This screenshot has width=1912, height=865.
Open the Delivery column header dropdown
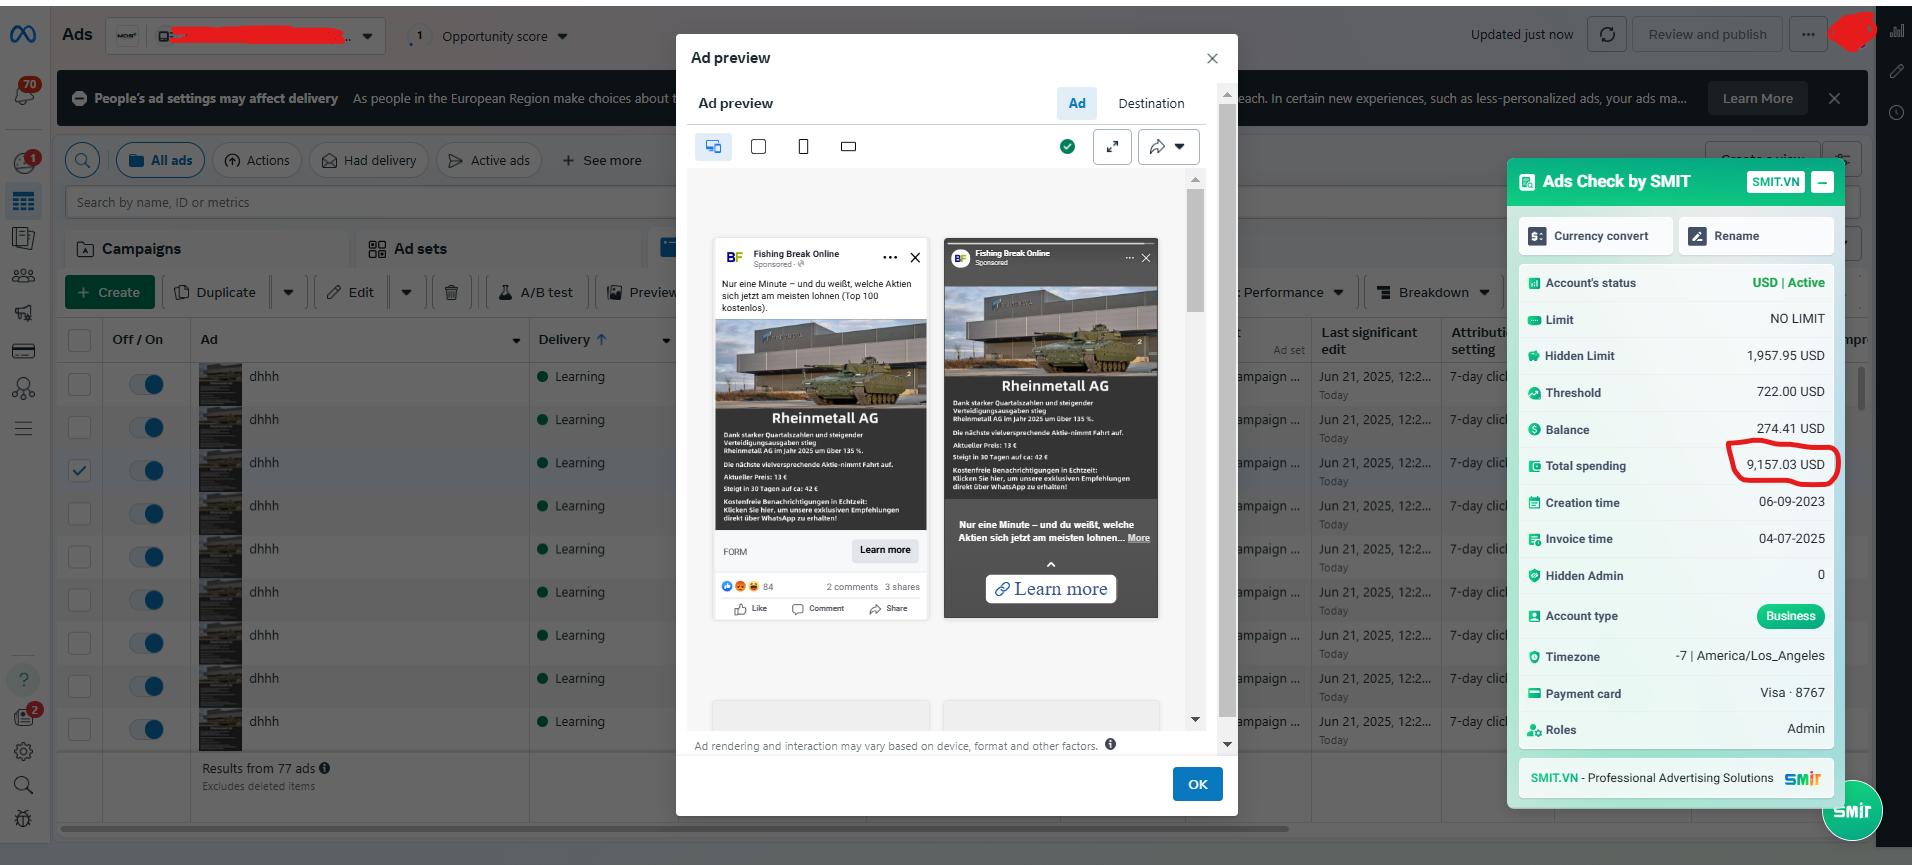(666, 340)
